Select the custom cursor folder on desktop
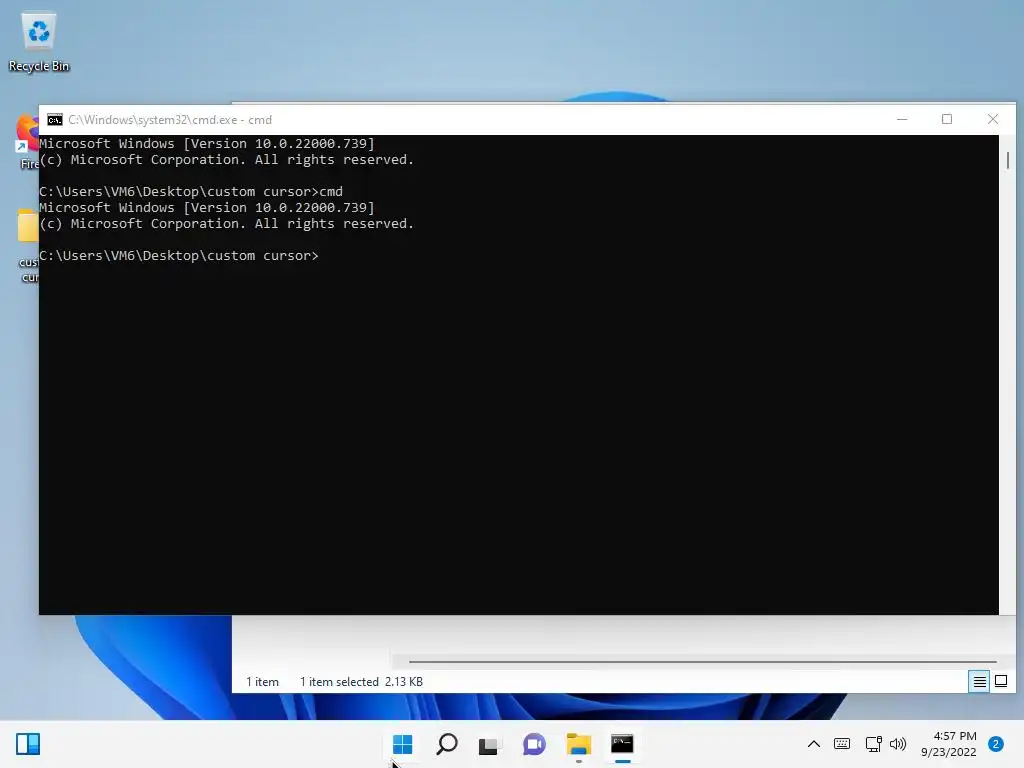This screenshot has width=1024, height=768. pyautogui.click(x=27, y=246)
